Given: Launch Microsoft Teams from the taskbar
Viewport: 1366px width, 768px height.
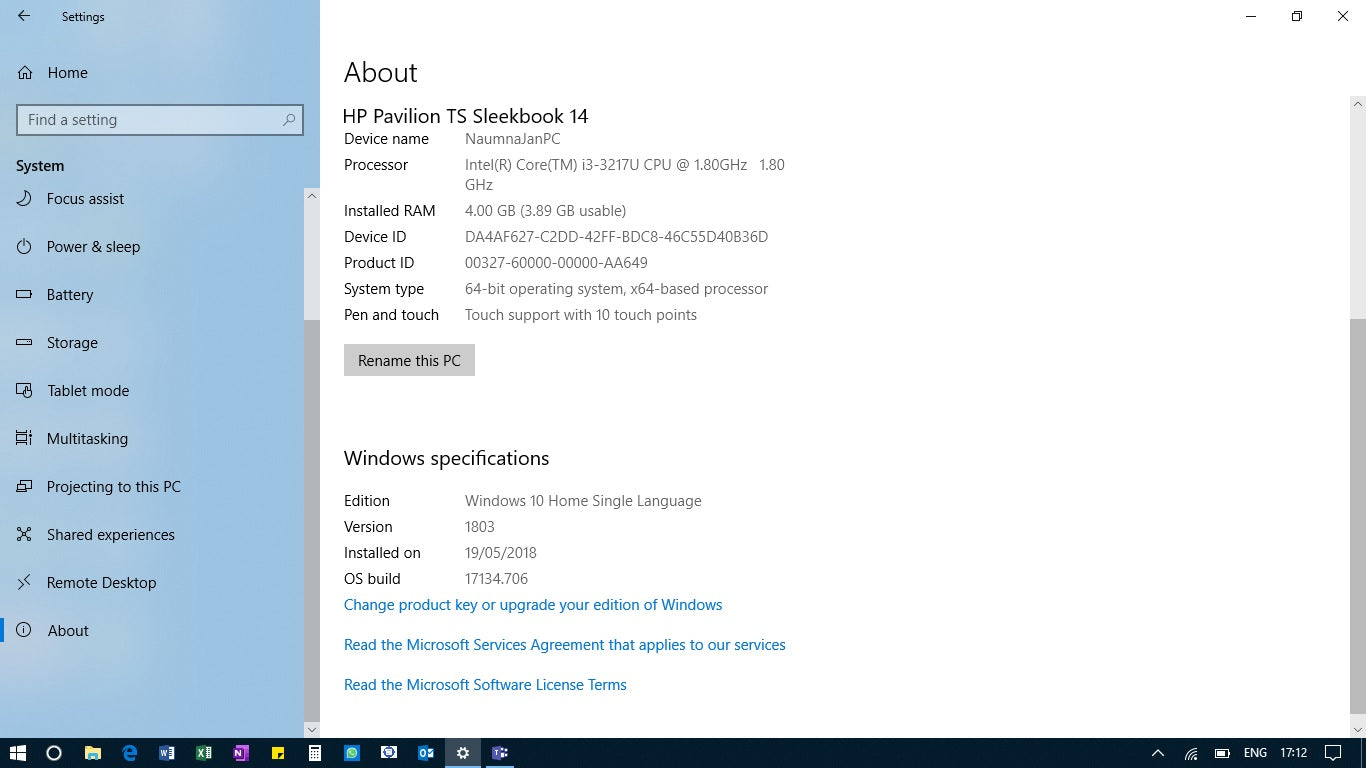Looking at the screenshot, I should coord(500,753).
